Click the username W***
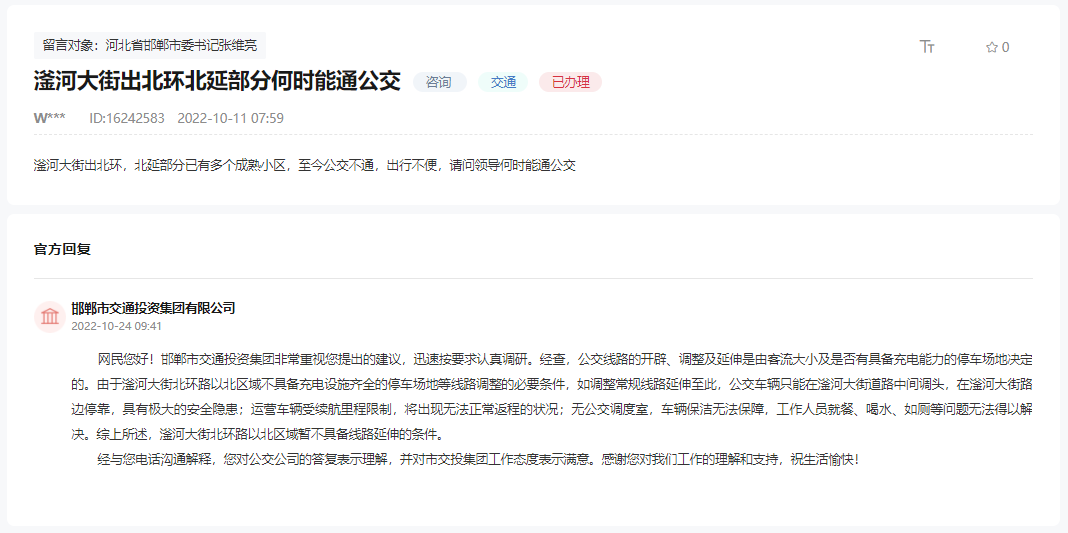This screenshot has width=1068, height=533. [50, 118]
